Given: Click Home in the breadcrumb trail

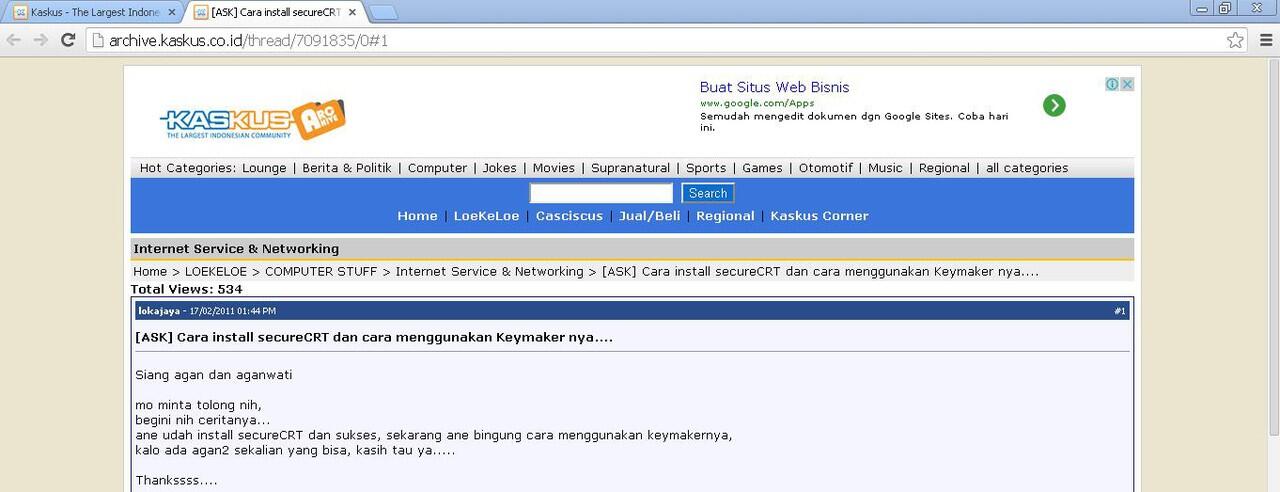Looking at the screenshot, I should [x=150, y=272].
